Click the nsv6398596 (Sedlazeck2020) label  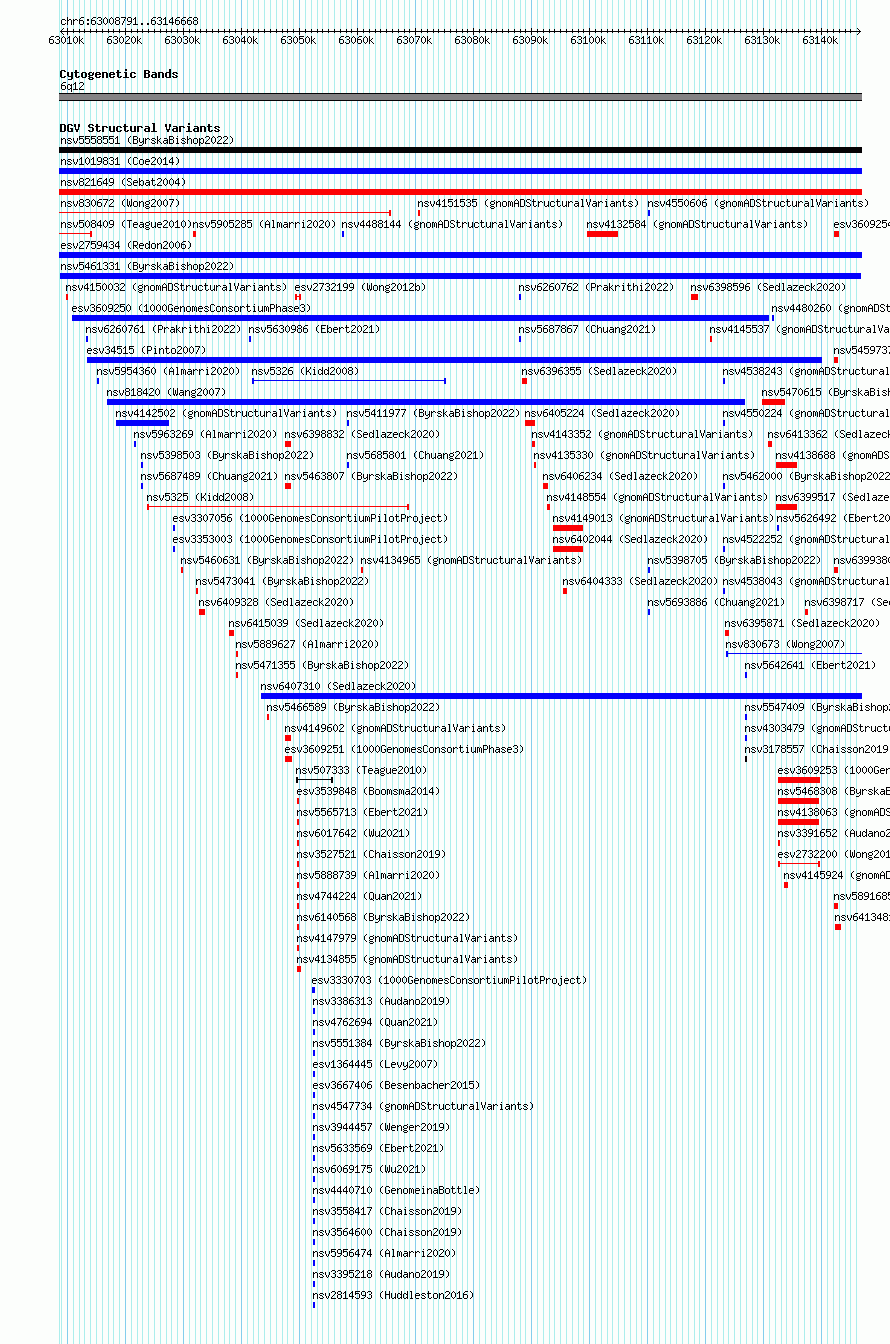(768, 287)
